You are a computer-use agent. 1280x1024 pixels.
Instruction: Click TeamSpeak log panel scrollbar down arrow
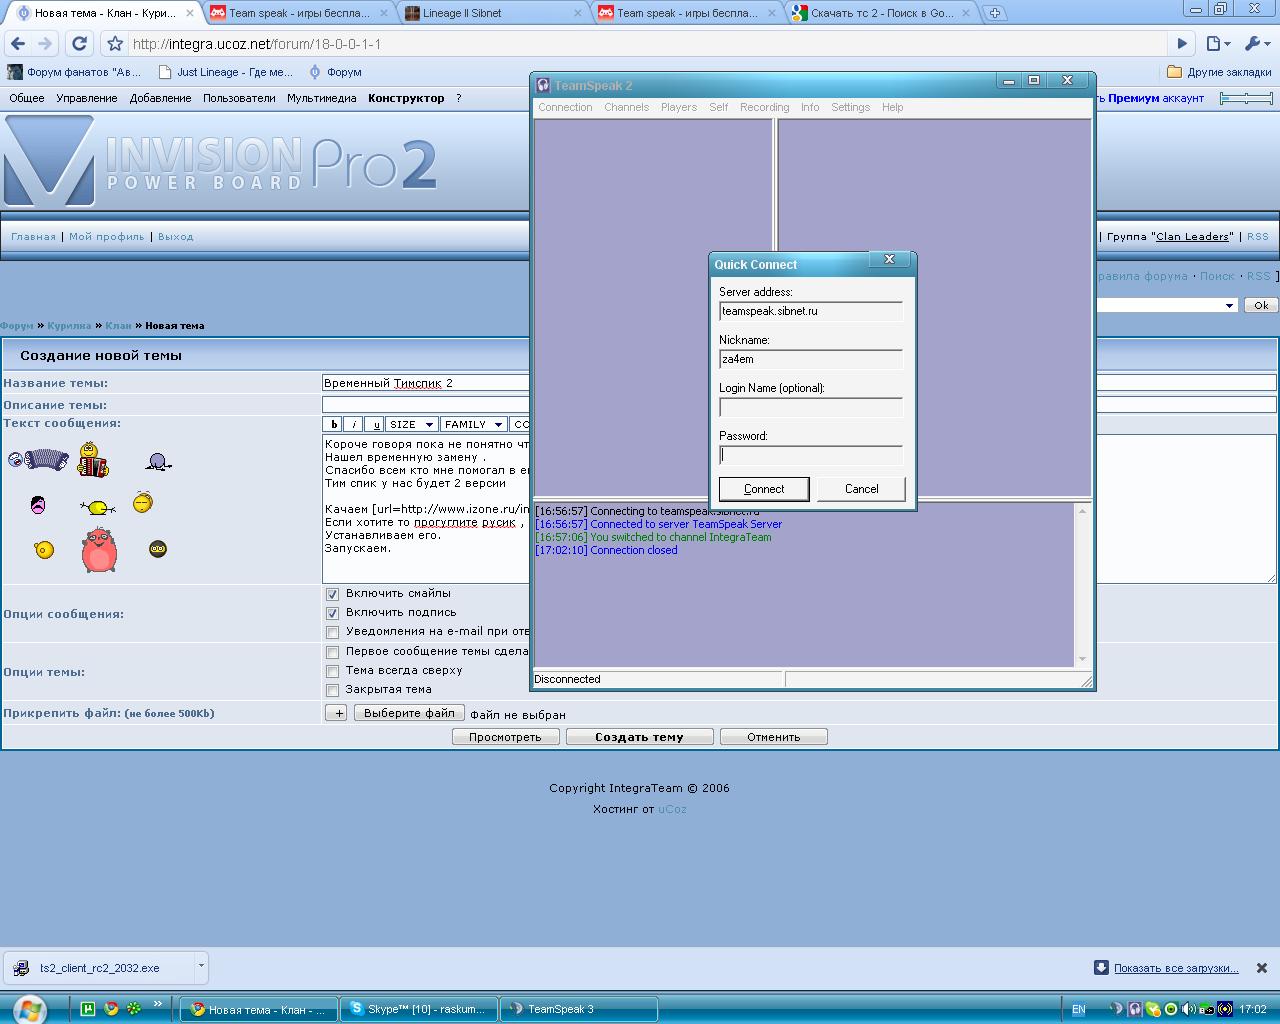pyautogui.click(x=1081, y=659)
